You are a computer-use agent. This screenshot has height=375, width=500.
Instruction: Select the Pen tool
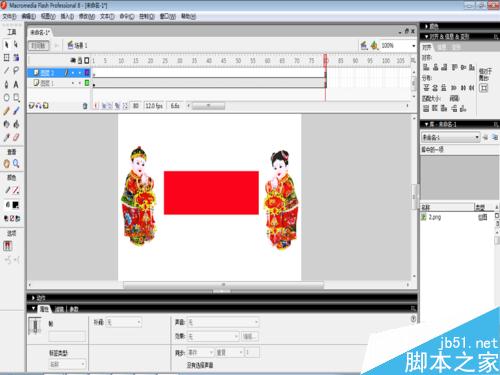(x=6, y=84)
